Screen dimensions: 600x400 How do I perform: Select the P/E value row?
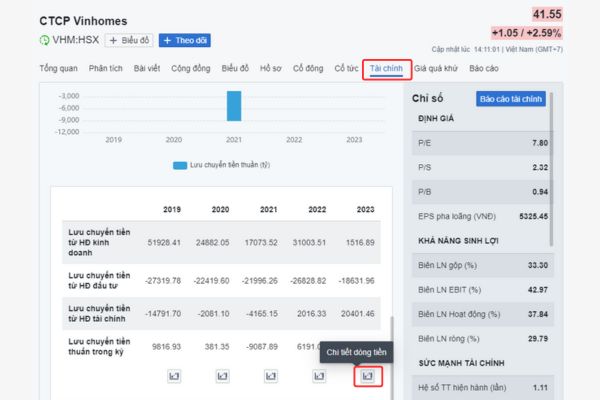click(x=483, y=143)
